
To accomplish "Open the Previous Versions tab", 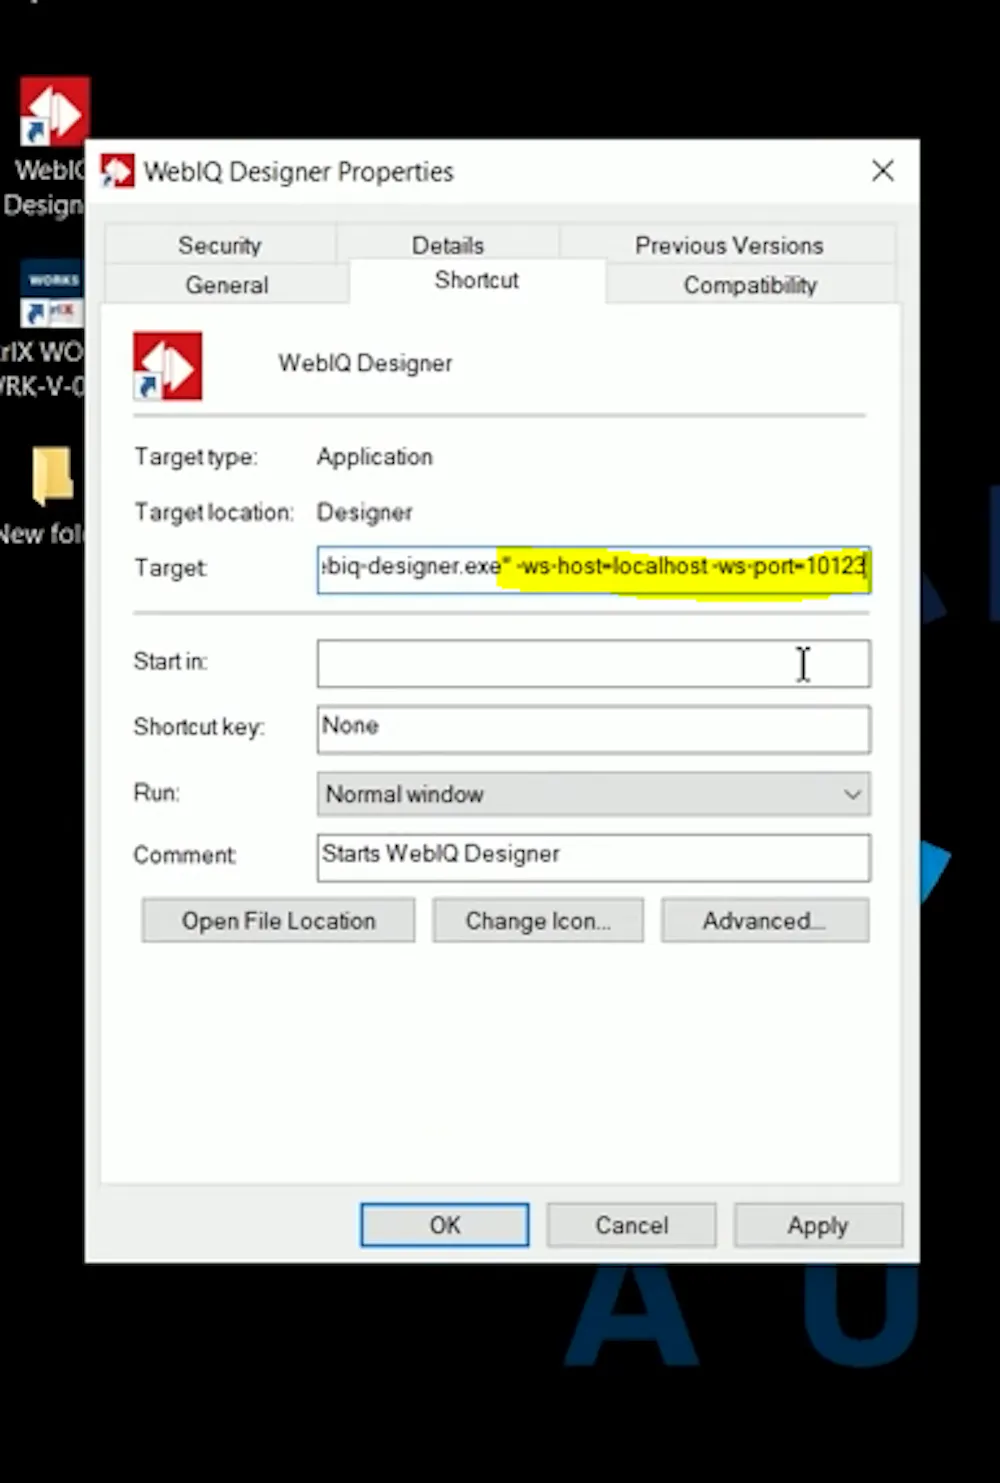I will (729, 245).
